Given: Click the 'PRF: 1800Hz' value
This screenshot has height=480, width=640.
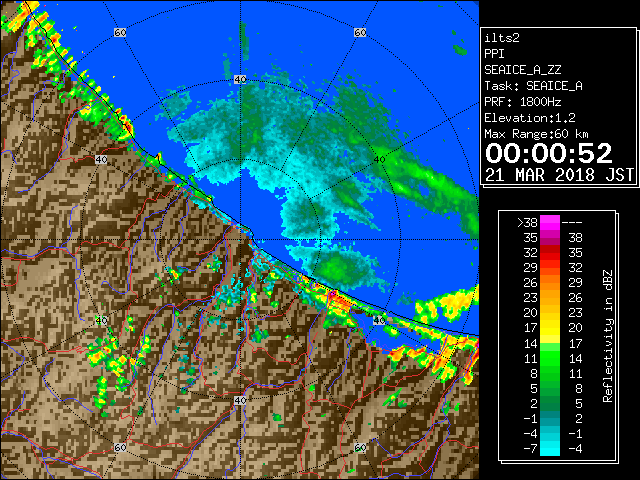Looking at the screenshot, I should 522,102.
